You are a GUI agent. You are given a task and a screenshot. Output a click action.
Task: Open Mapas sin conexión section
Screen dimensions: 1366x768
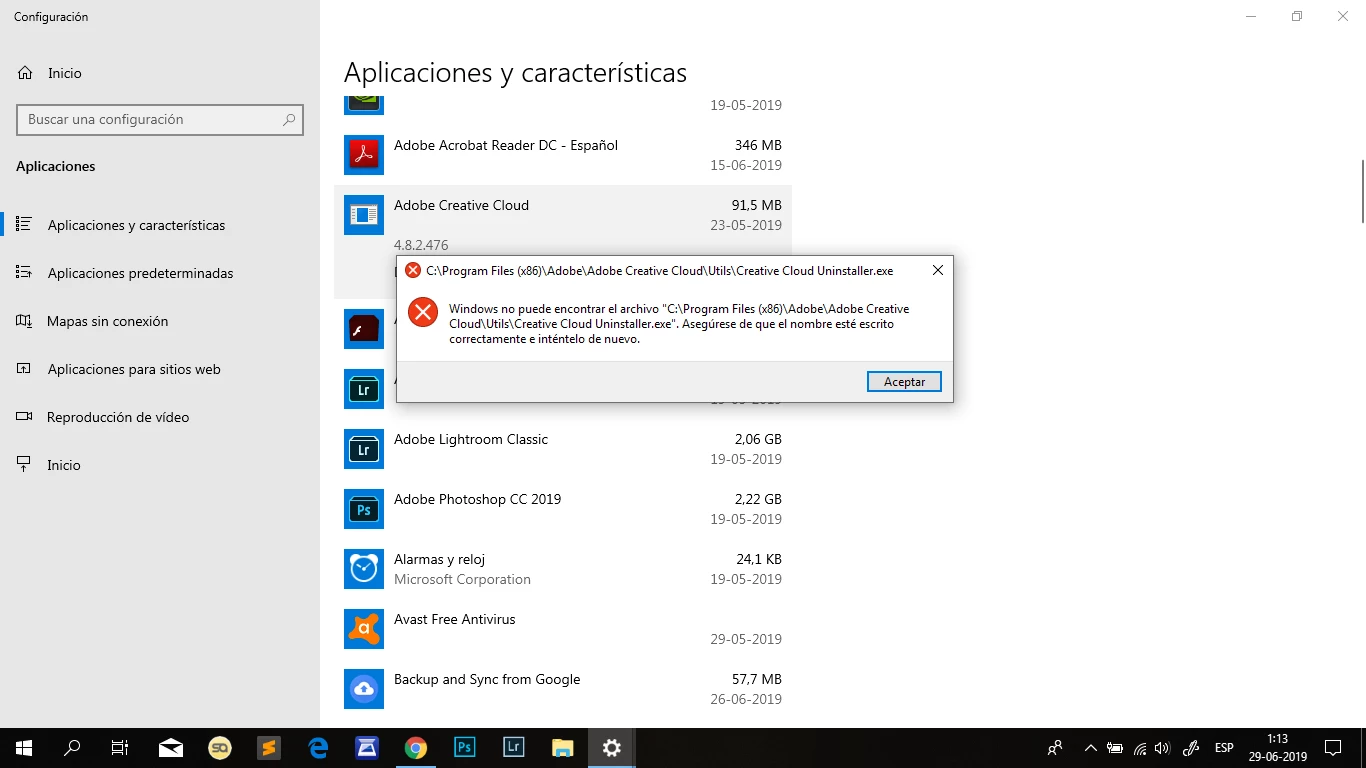click(107, 321)
